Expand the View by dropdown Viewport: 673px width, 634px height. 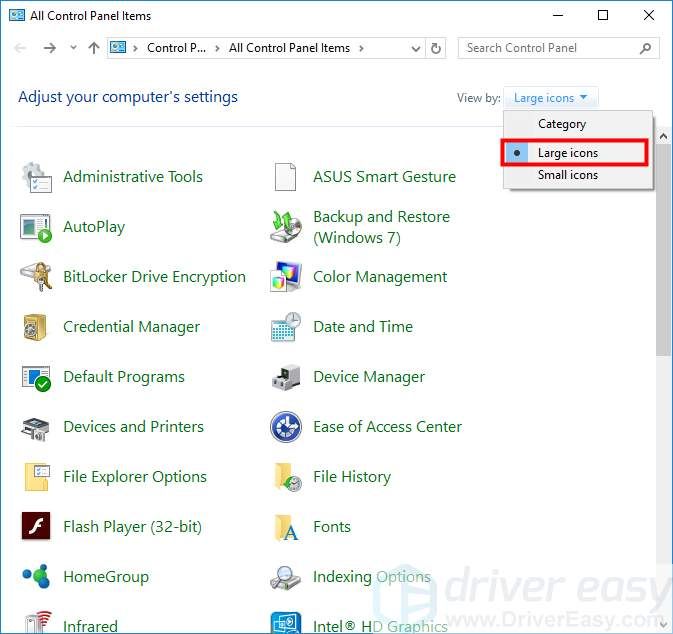pyautogui.click(x=551, y=98)
